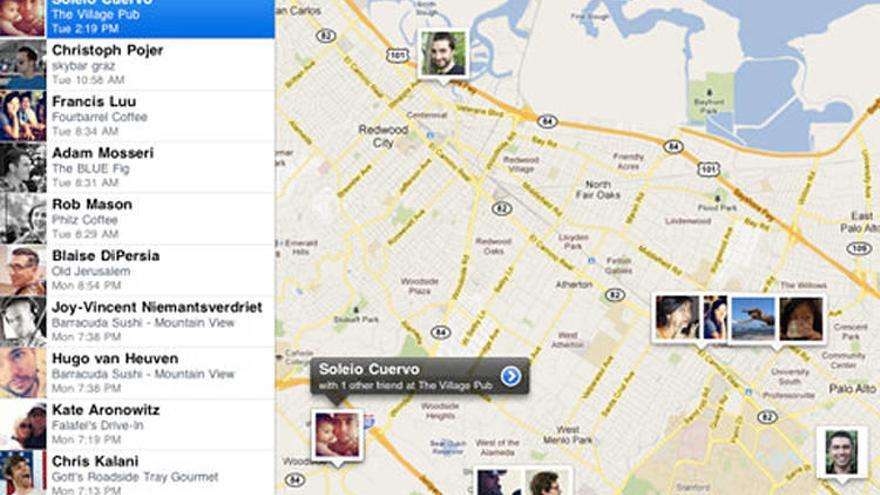Select Rob Mason at Philz Coffee
Viewport: 880px width, 495px height.
138,219
